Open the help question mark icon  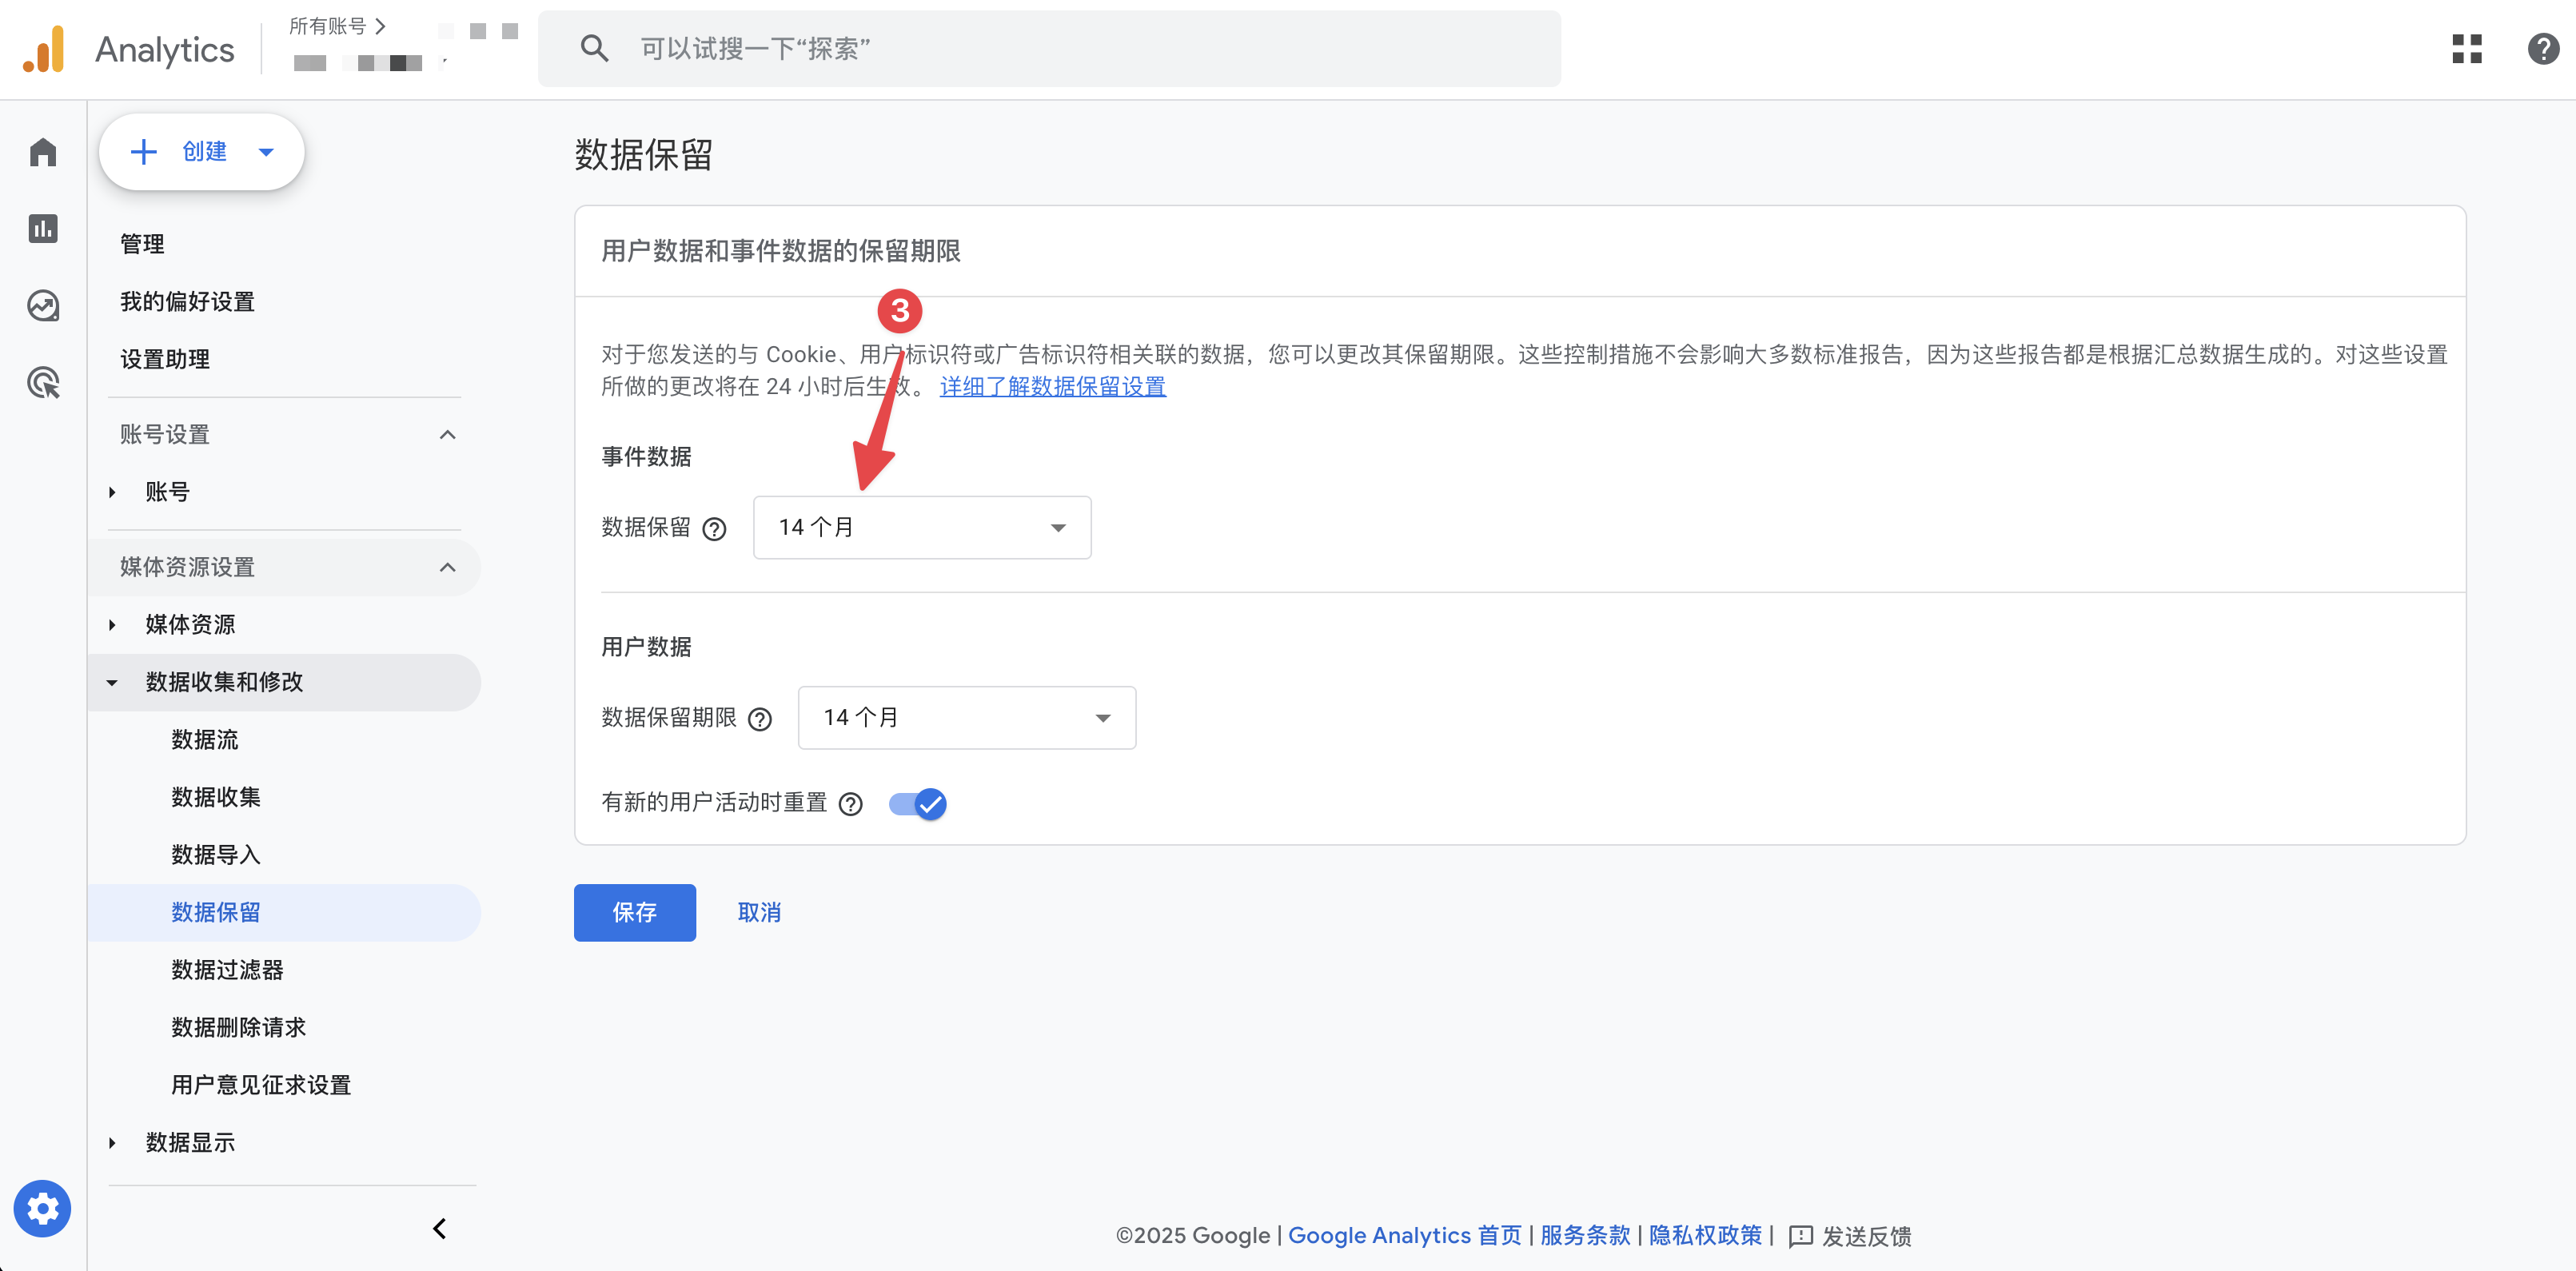(x=2543, y=48)
